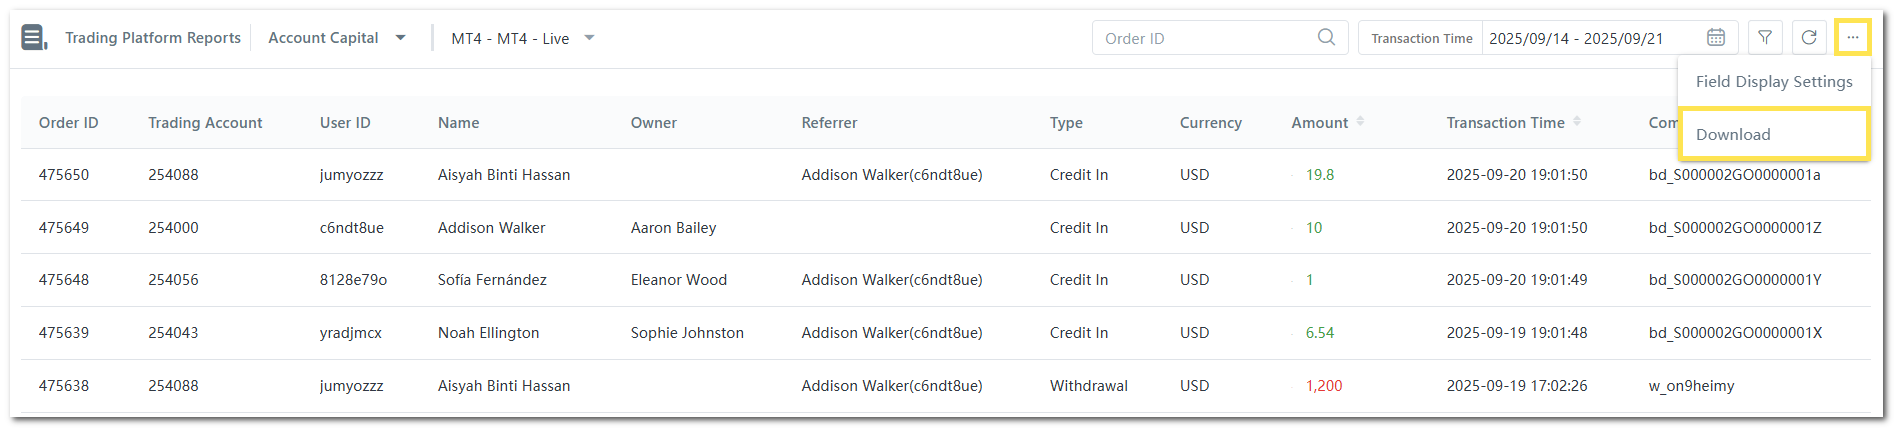This screenshot has height=428, width=1894.
Task: Click the Trading Platform Reports document icon
Action: 34,38
